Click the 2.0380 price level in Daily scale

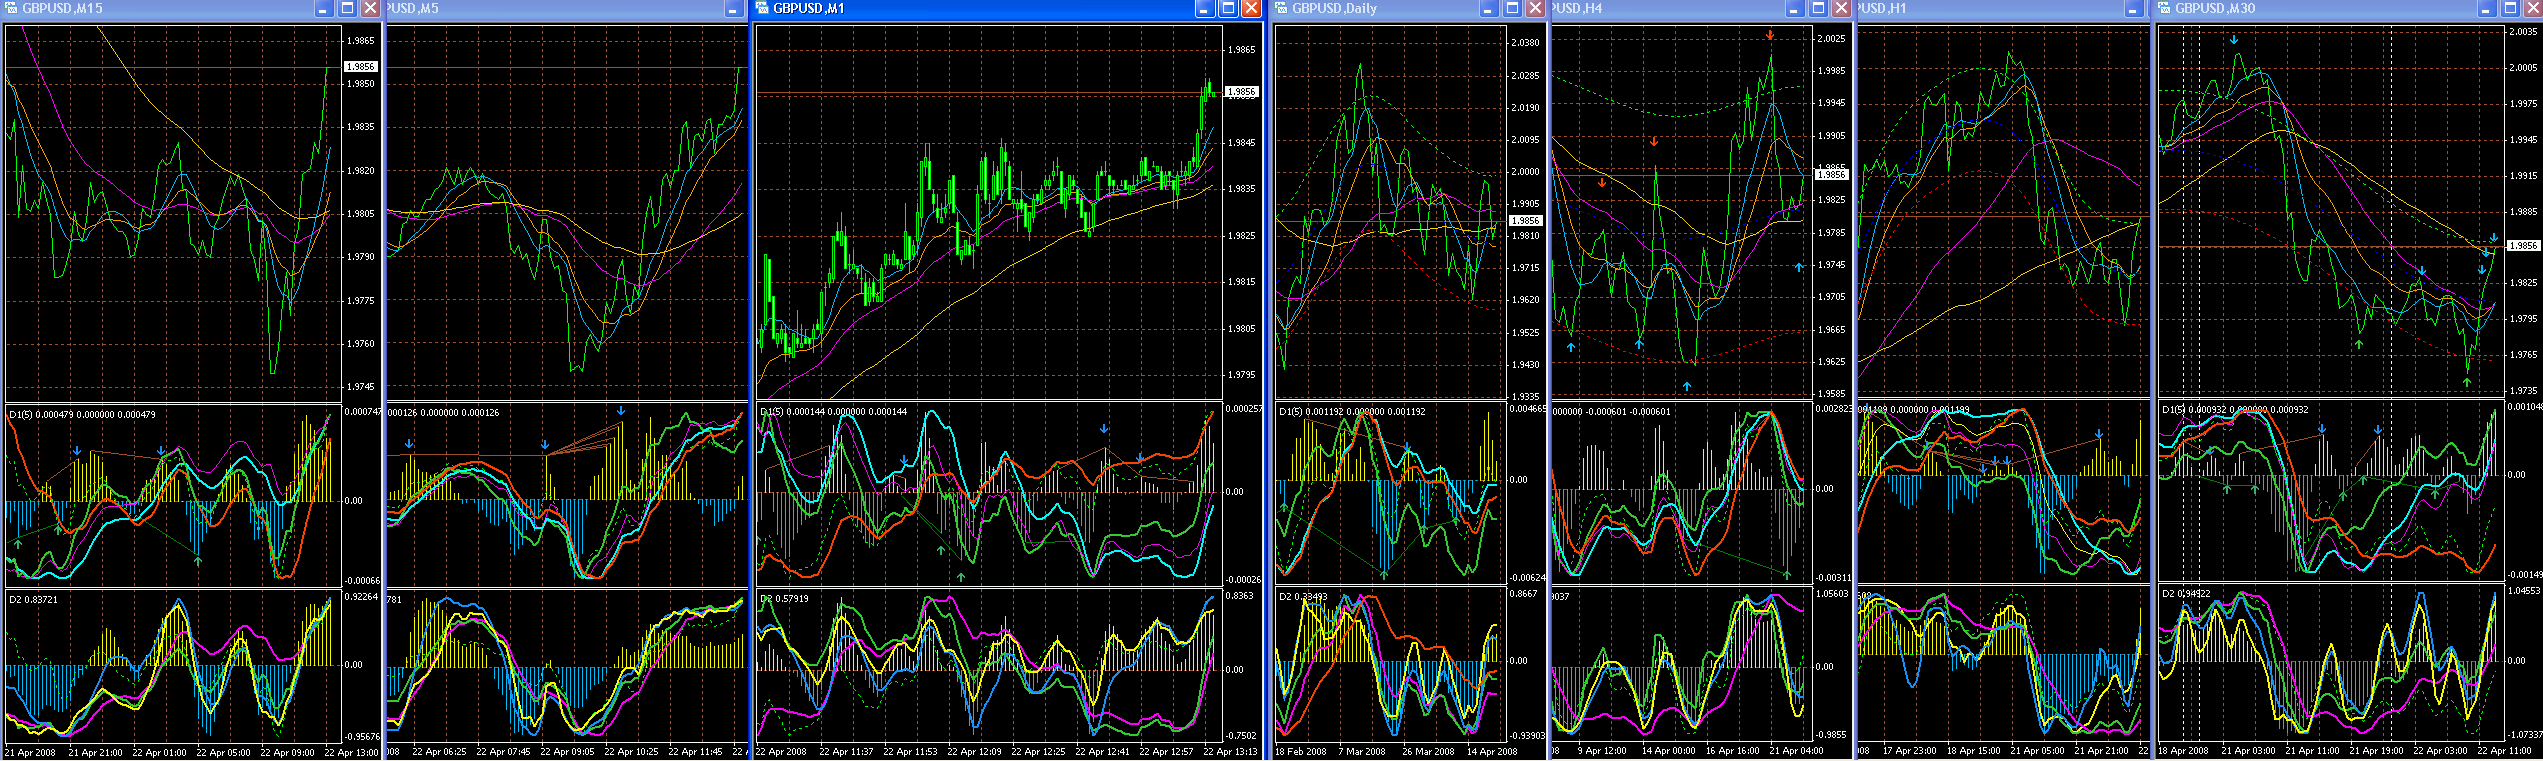[x=1526, y=43]
